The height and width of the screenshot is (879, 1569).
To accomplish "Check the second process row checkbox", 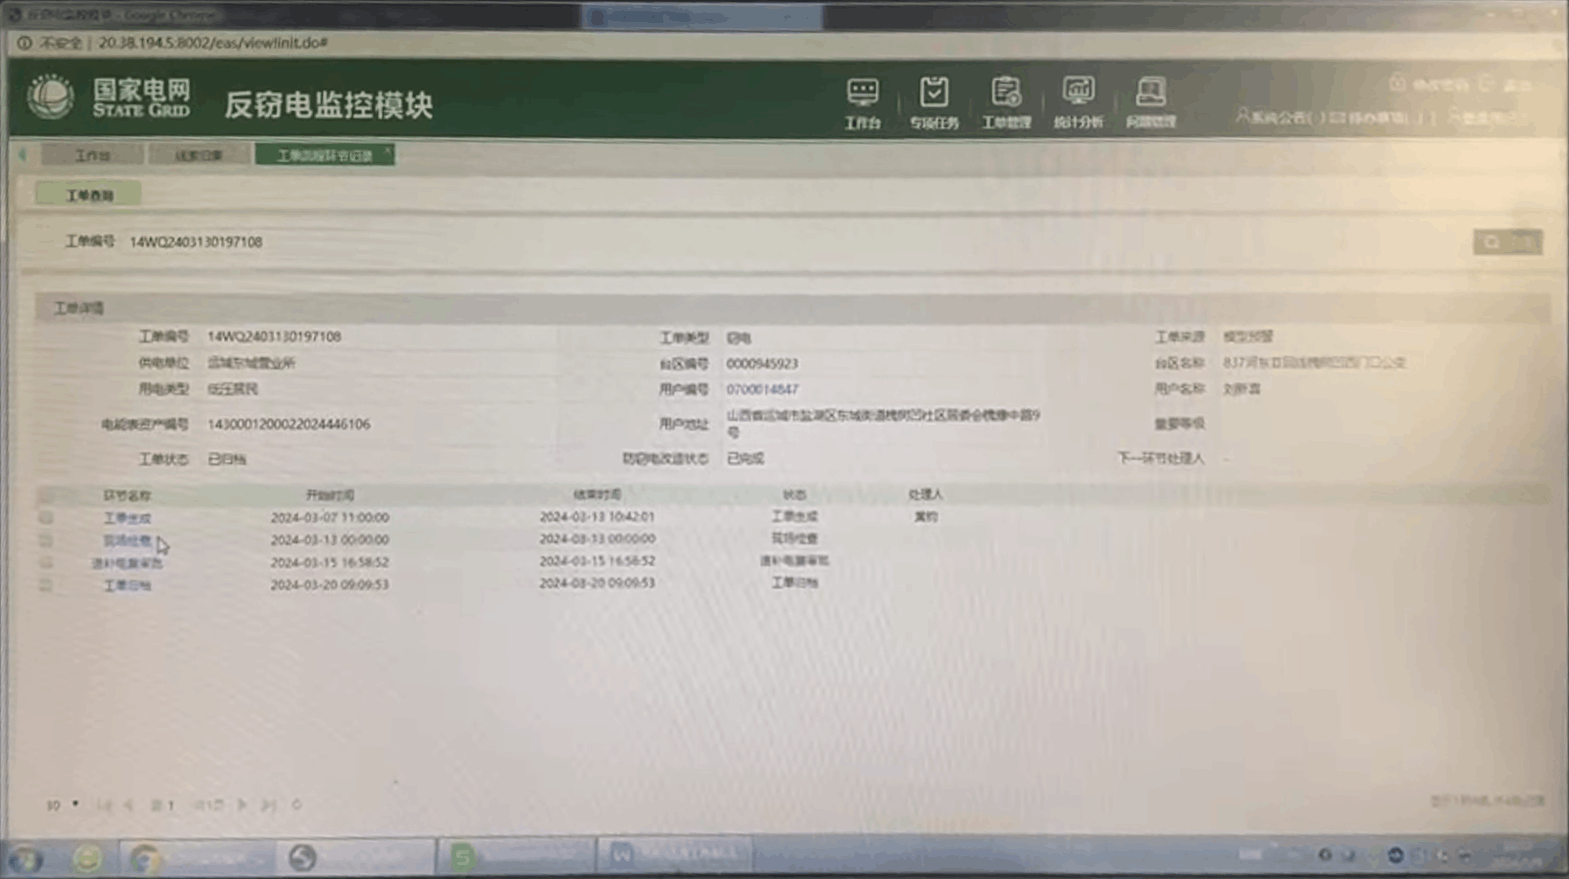I will [46, 540].
